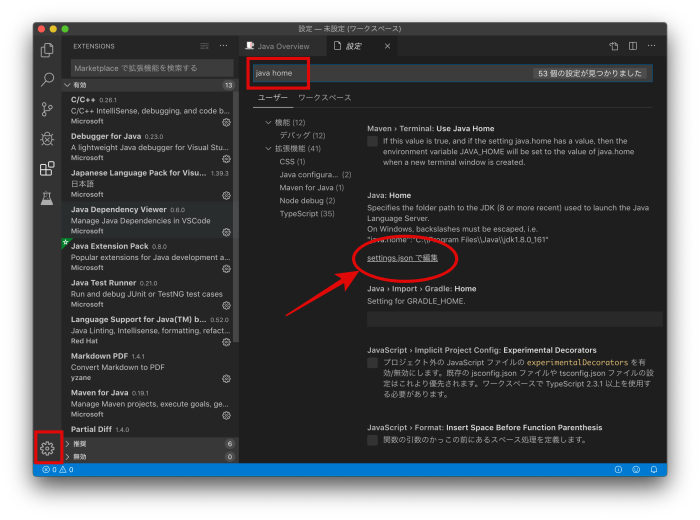The width and height of the screenshot is (700, 520).
Task: Open the Source Control view icon
Action: [47, 109]
